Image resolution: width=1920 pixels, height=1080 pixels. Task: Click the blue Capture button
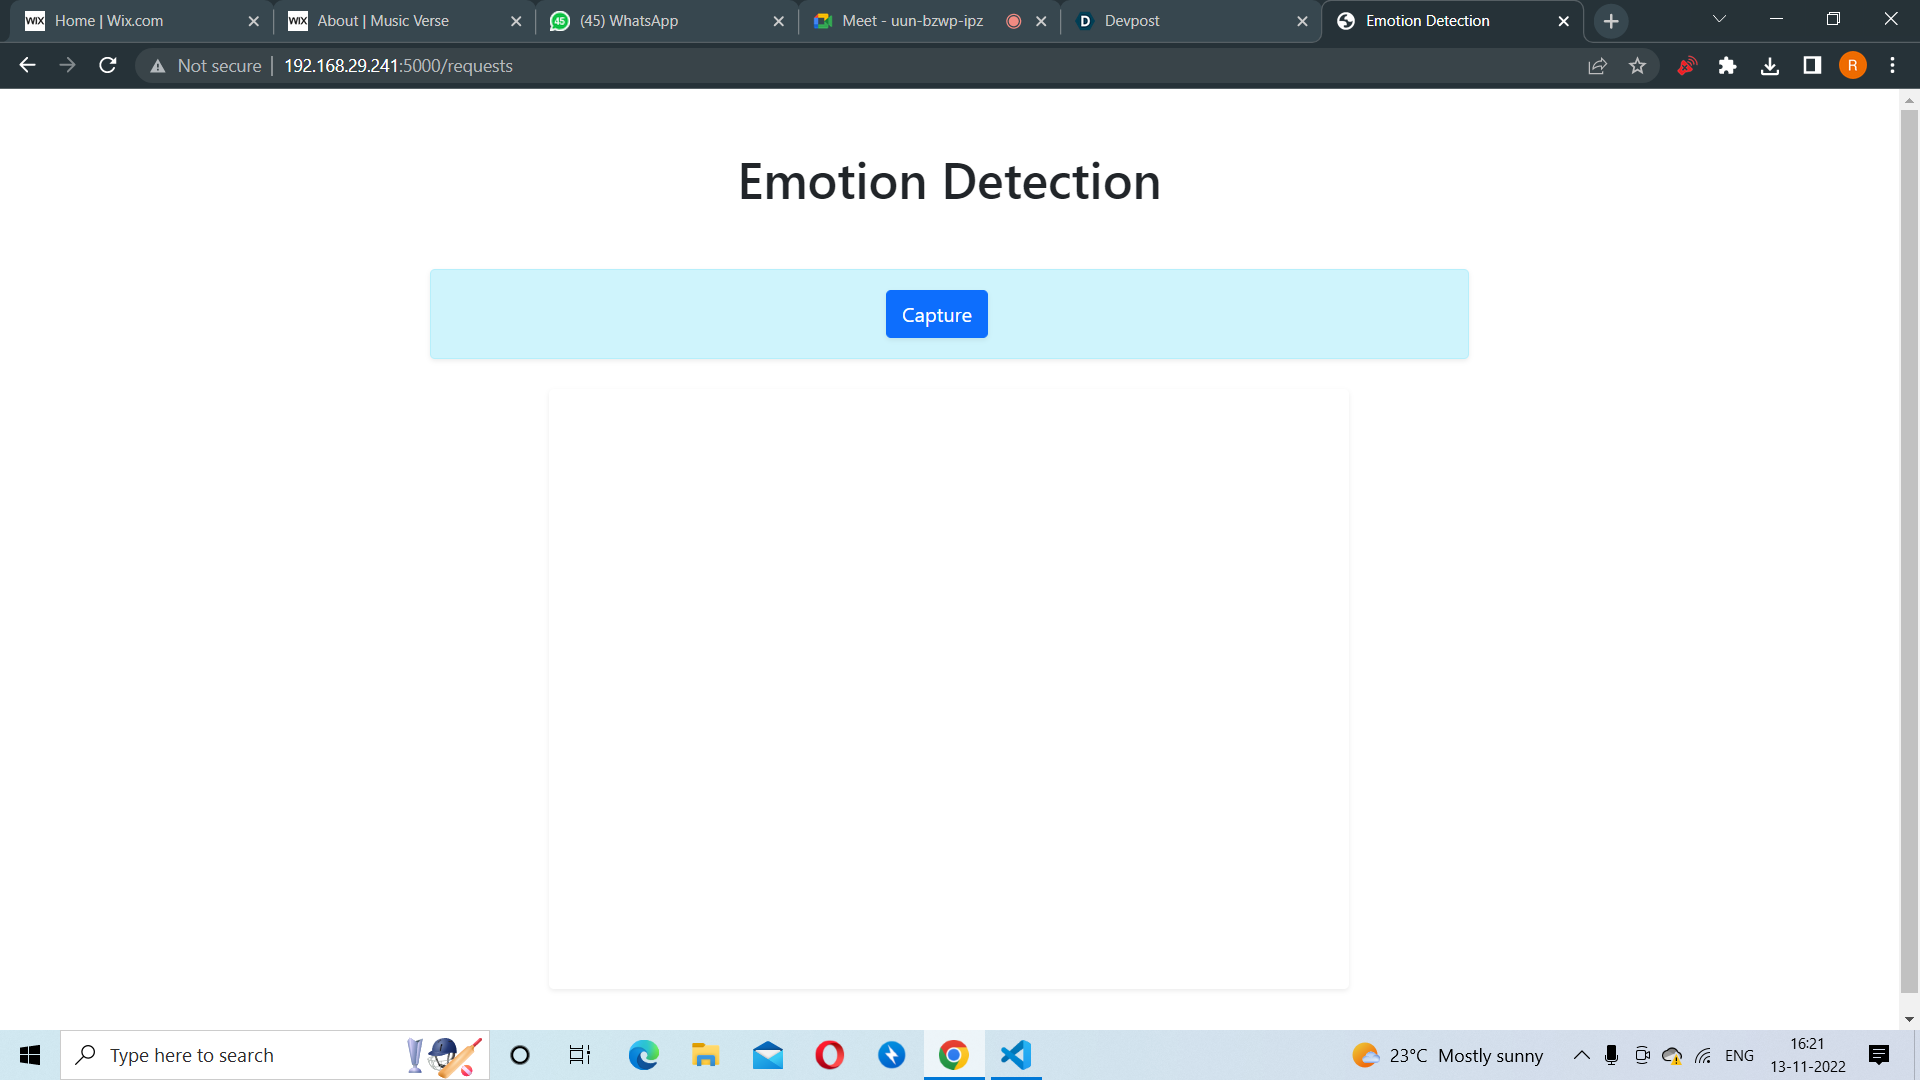(x=936, y=314)
